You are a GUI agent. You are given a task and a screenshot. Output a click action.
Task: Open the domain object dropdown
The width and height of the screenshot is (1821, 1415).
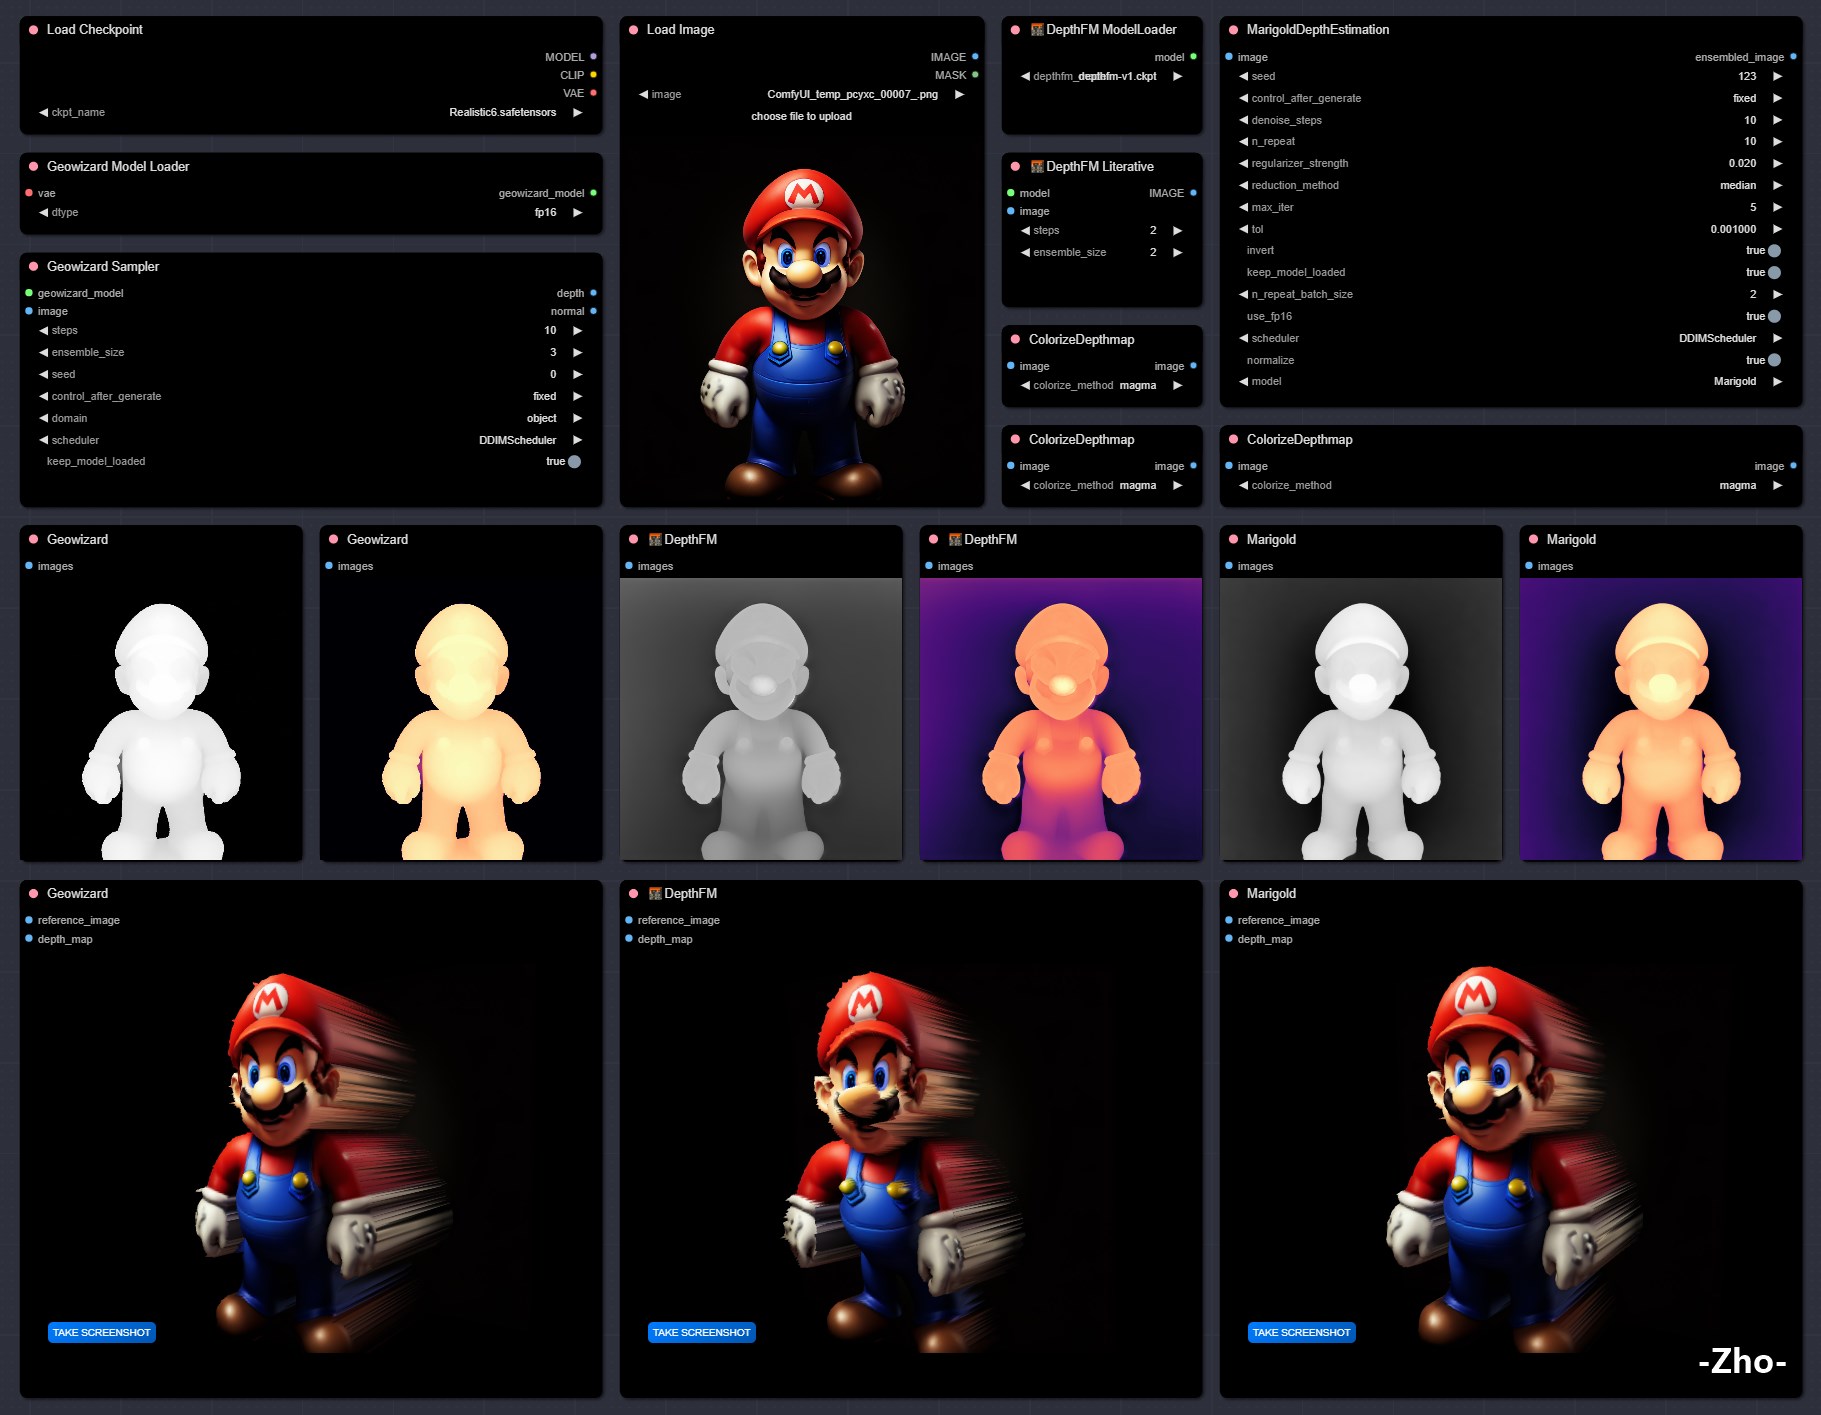click(x=311, y=419)
